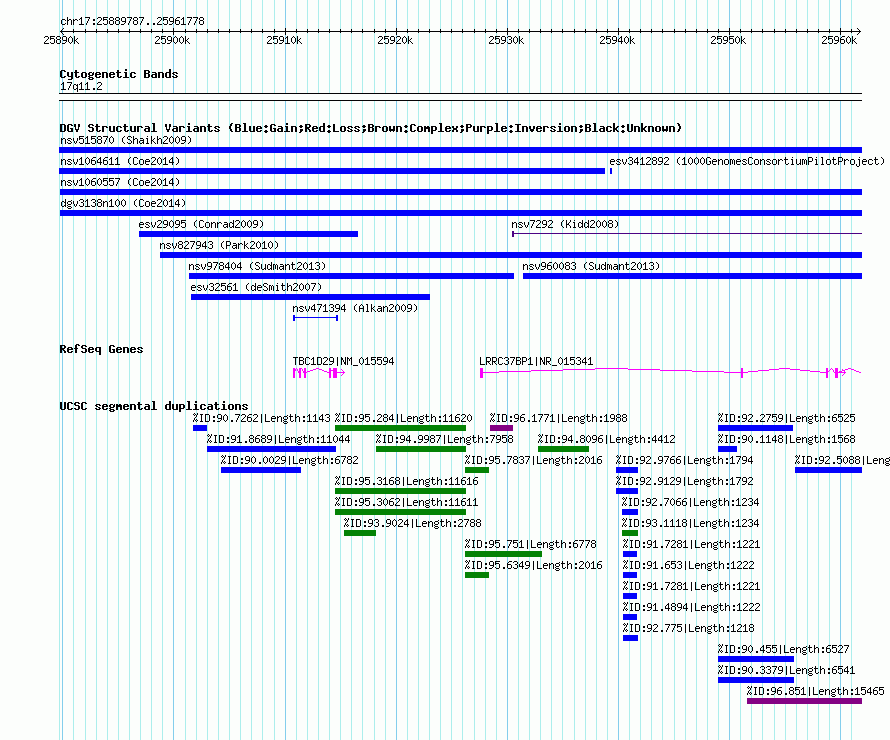The height and width of the screenshot is (740, 890).
Task: Select the blue bar under nsv978404
Action: point(351,276)
